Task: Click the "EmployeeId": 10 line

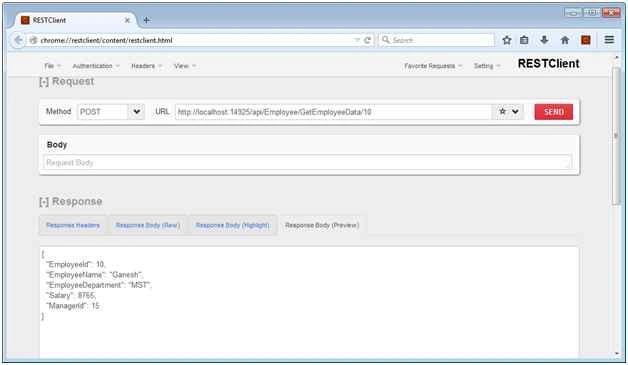Action: click(x=76, y=264)
